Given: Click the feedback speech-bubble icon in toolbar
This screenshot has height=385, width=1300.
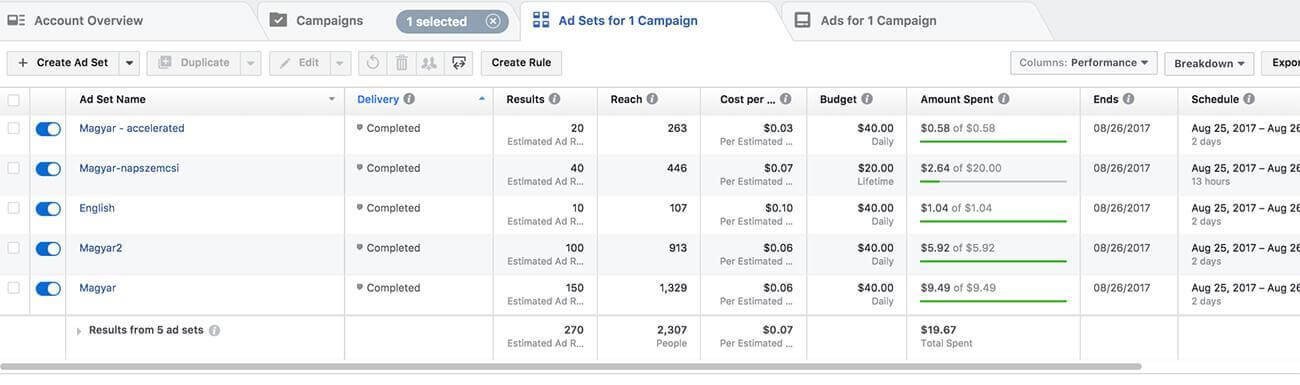Looking at the screenshot, I should 459,63.
